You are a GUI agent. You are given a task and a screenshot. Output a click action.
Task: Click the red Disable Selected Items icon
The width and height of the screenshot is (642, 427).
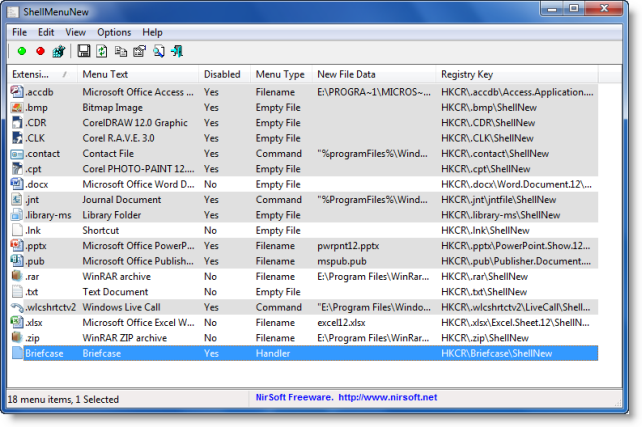coord(40,51)
